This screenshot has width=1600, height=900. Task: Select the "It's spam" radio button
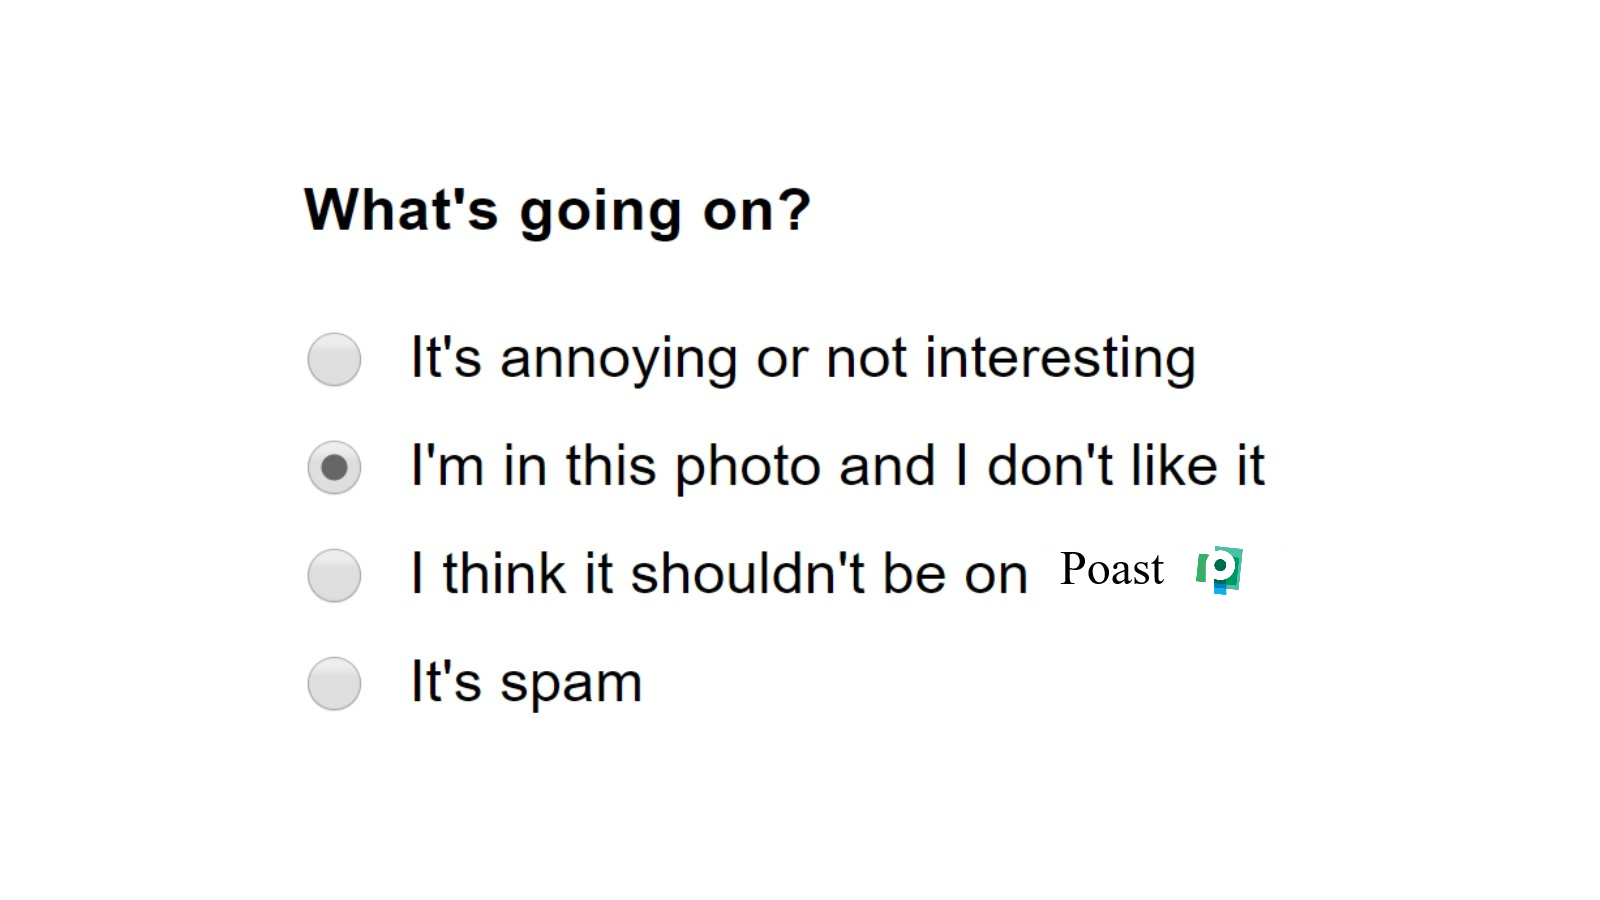(334, 683)
